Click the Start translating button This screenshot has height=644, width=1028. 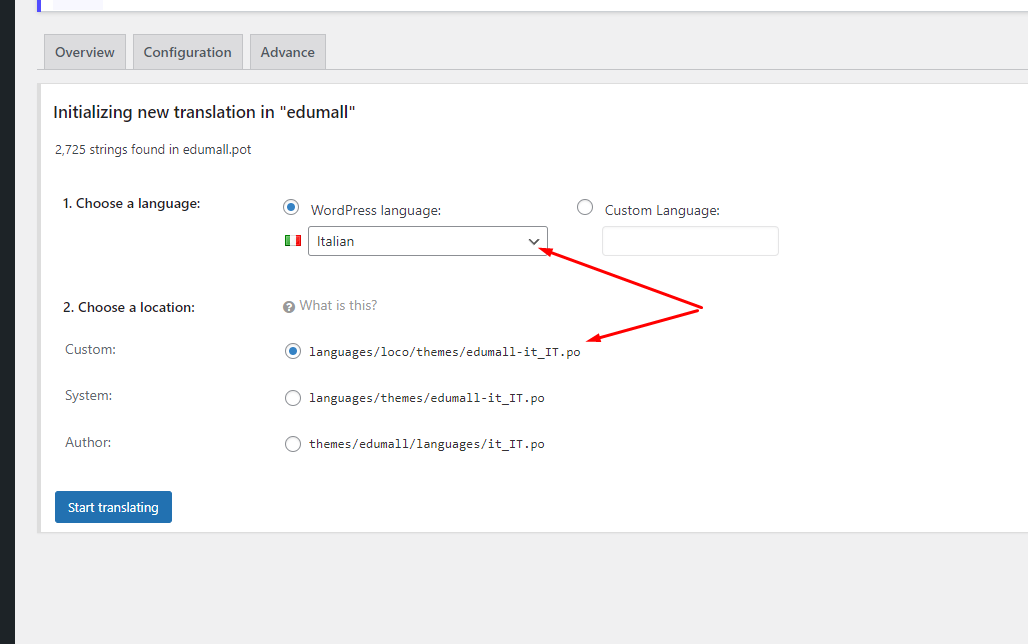tap(113, 507)
